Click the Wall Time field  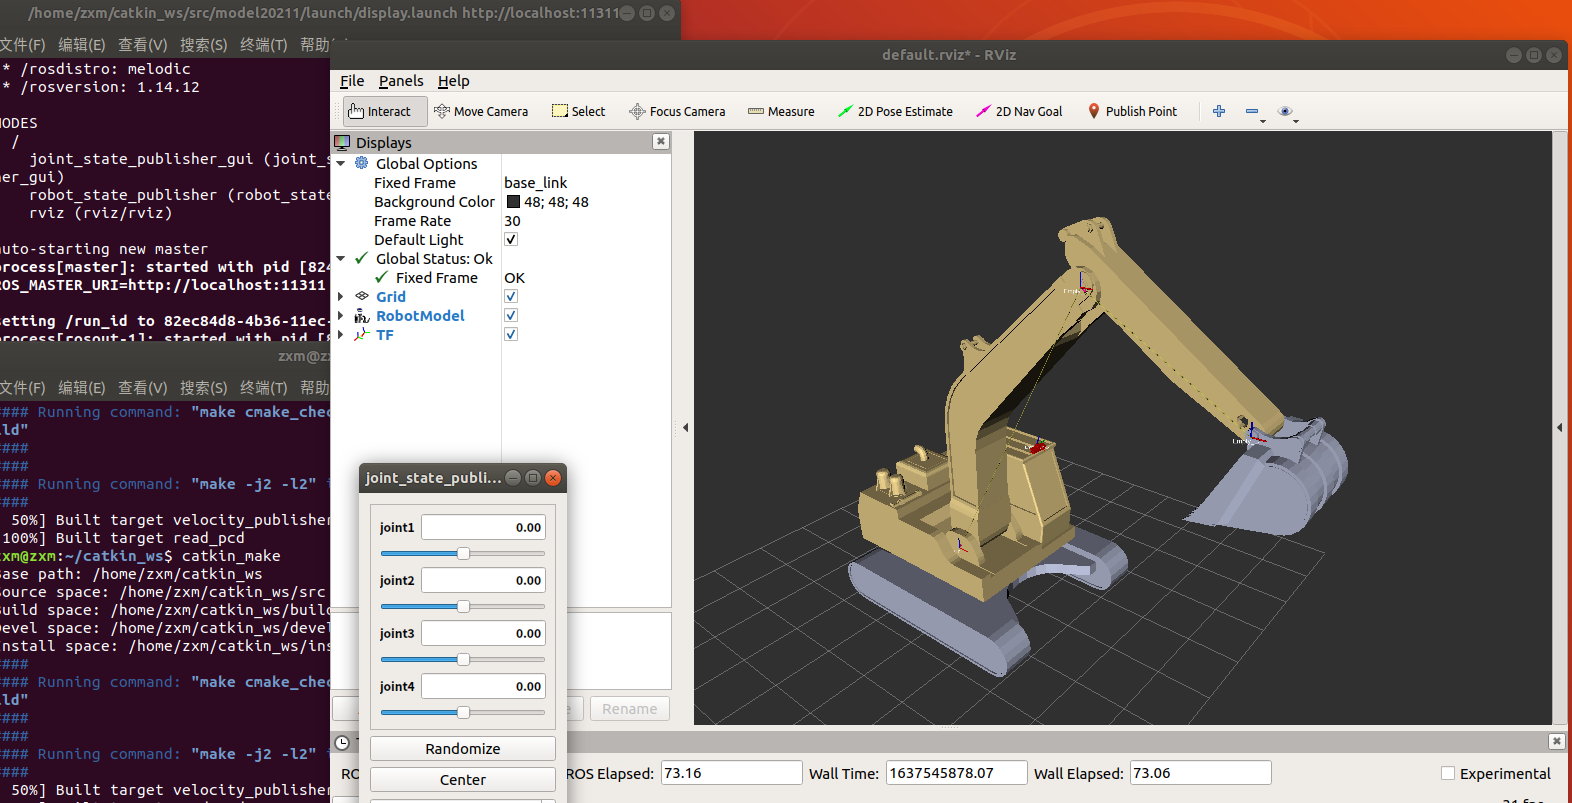coord(956,773)
